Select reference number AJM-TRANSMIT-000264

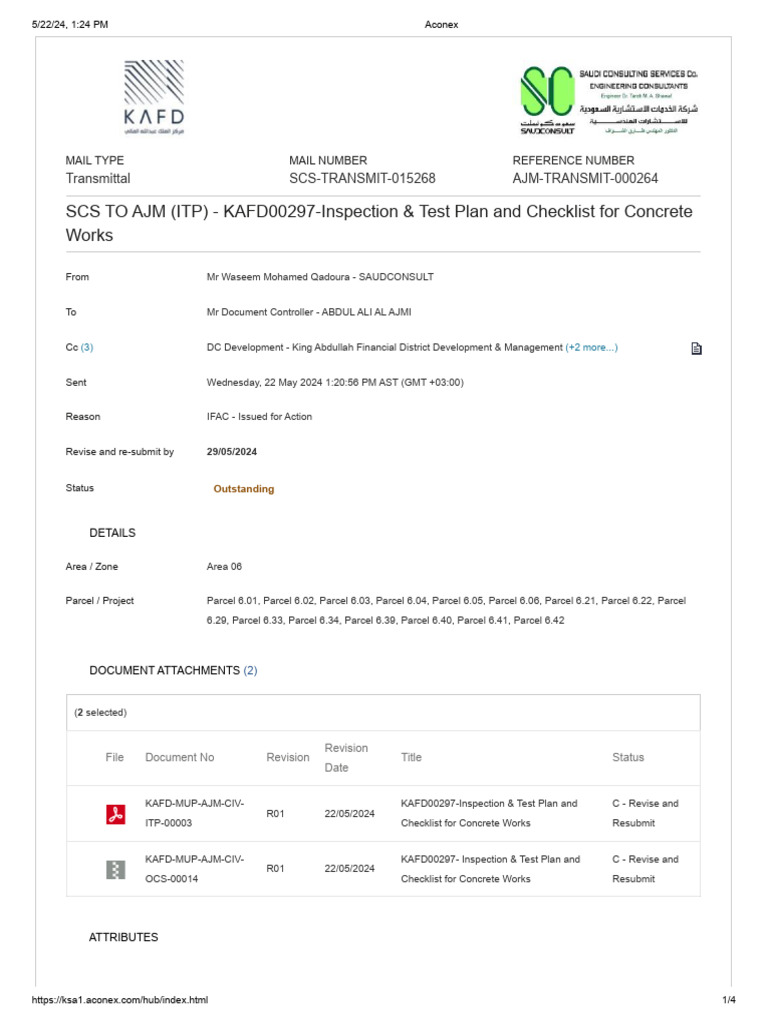coord(585,178)
